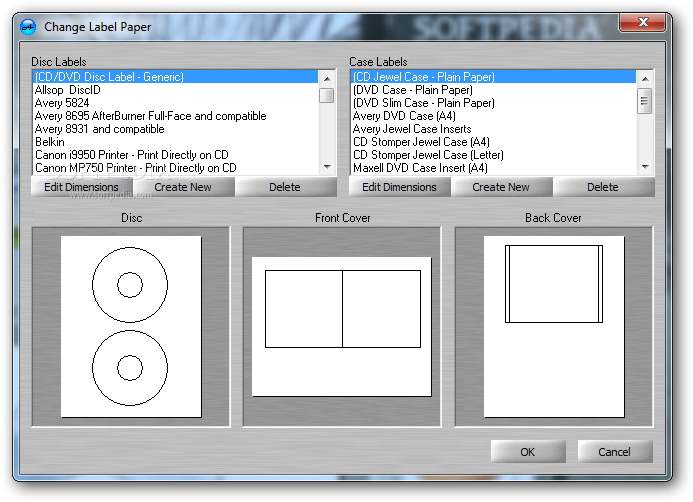The image size is (693, 502).
Task: Close the Change Label Paper dialog
Action: [x=643, y=22]
